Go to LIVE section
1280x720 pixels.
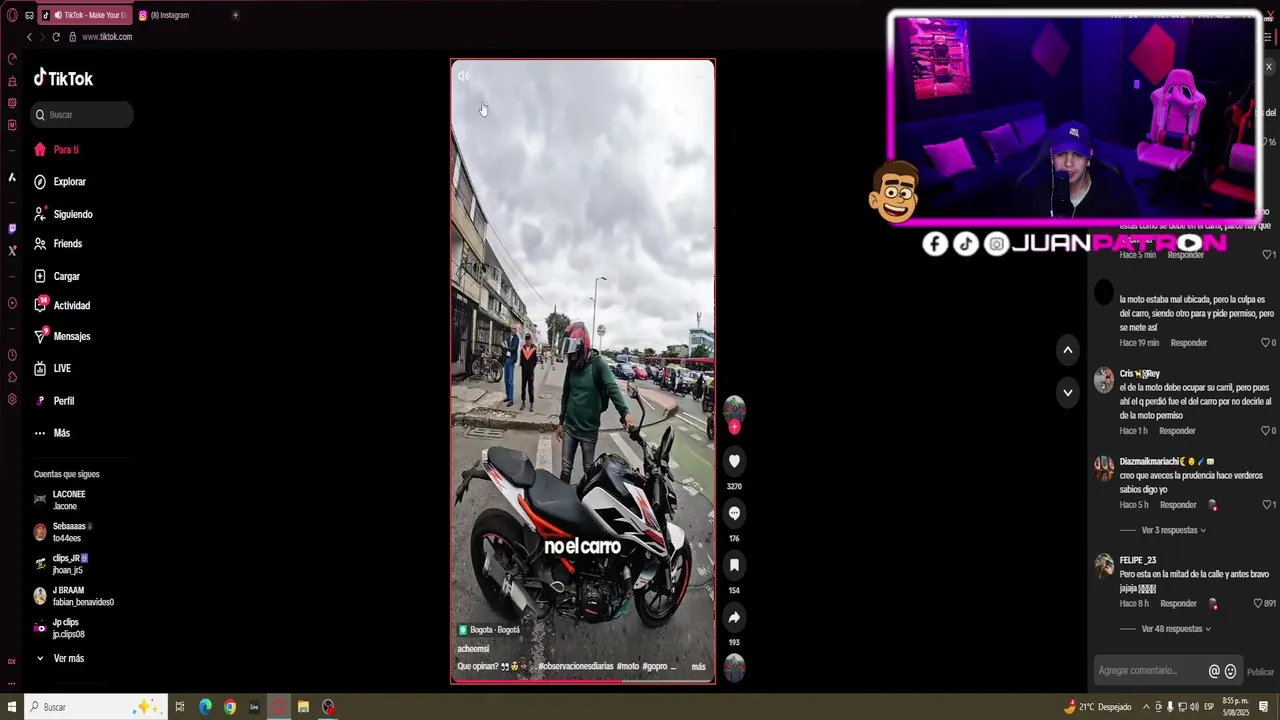(52, 369)
